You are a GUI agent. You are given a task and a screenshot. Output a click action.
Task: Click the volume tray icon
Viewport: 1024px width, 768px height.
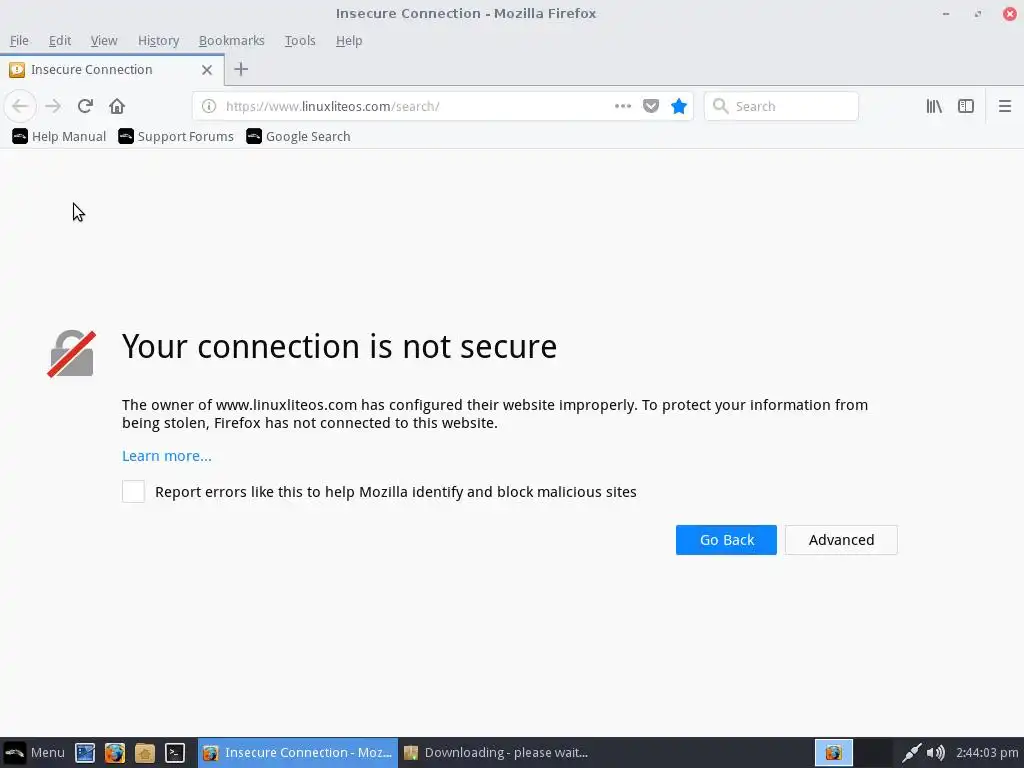click(935, 753)
